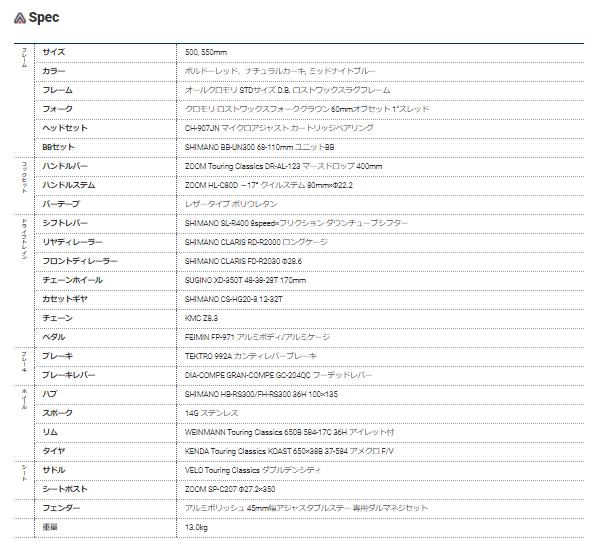The height and width of the screenshot is (559, 607).
Task: Click the スポーク row label
Action: pyautogui.click(x=58, y=413)
